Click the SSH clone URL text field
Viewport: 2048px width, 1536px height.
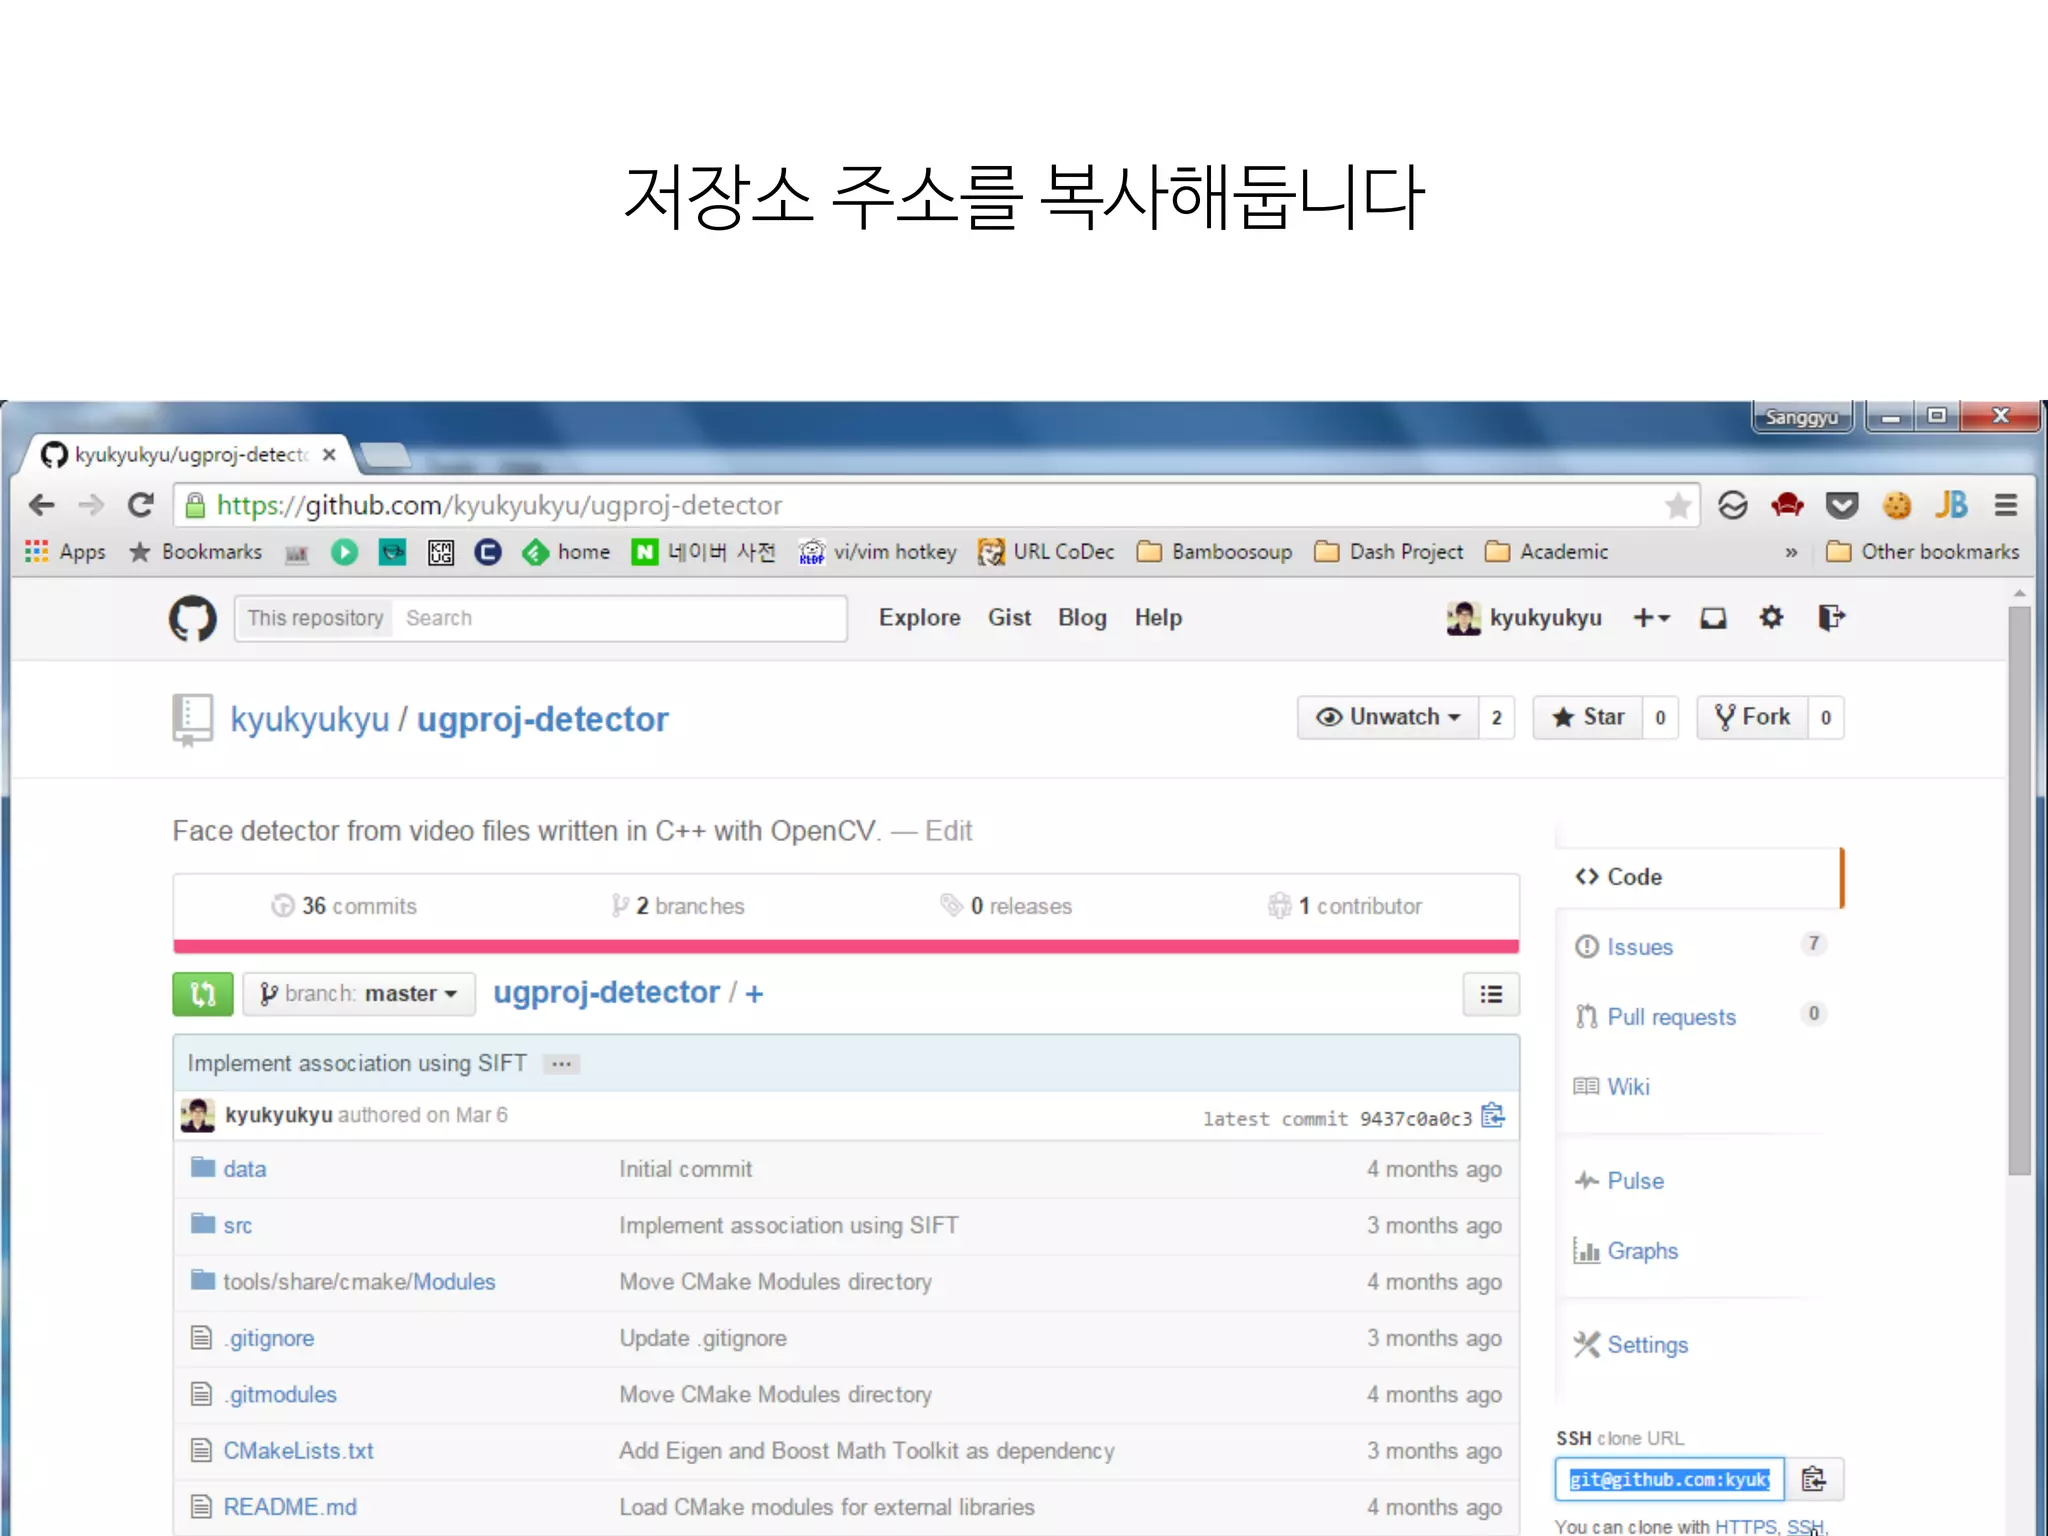(1670, 1479)
